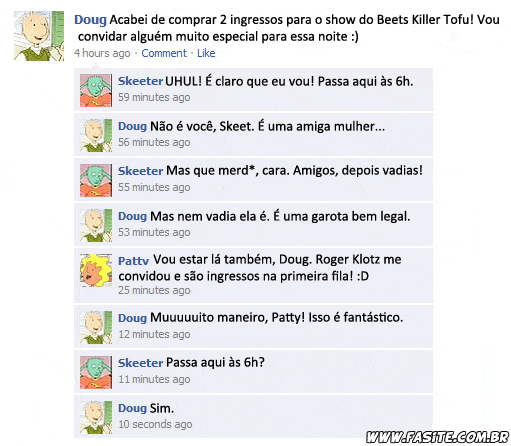Open Skeeter's name on the UHUL comment
Image resolution: width=511 pixels, height=446 pixels.
point(141,81)
